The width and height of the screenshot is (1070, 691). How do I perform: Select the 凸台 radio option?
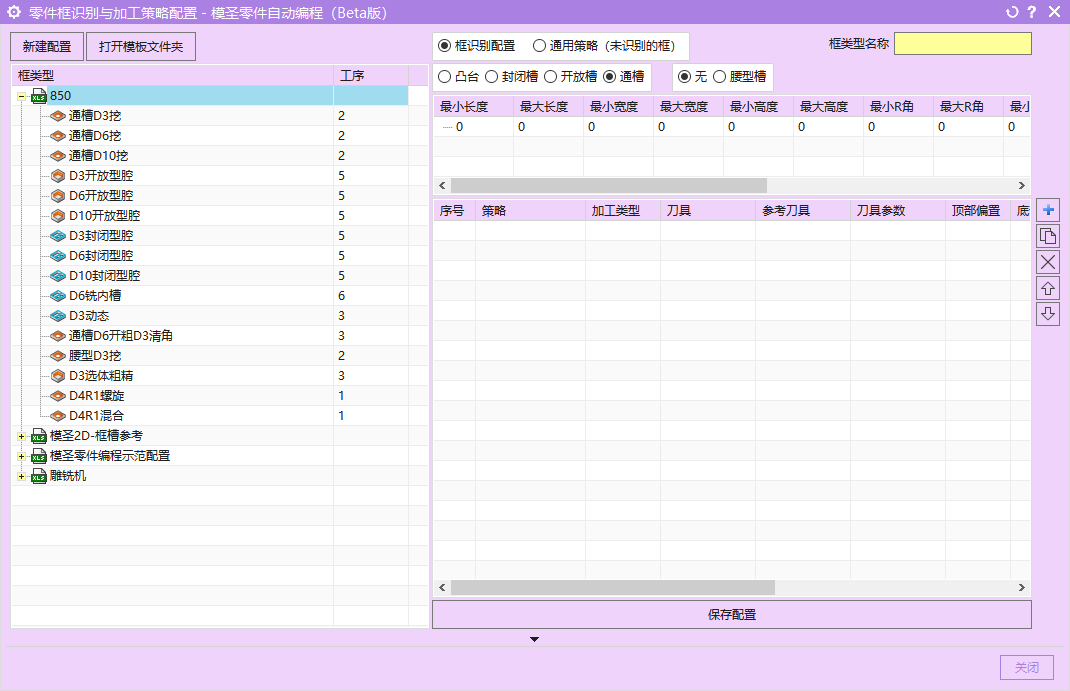coord(444,76)
